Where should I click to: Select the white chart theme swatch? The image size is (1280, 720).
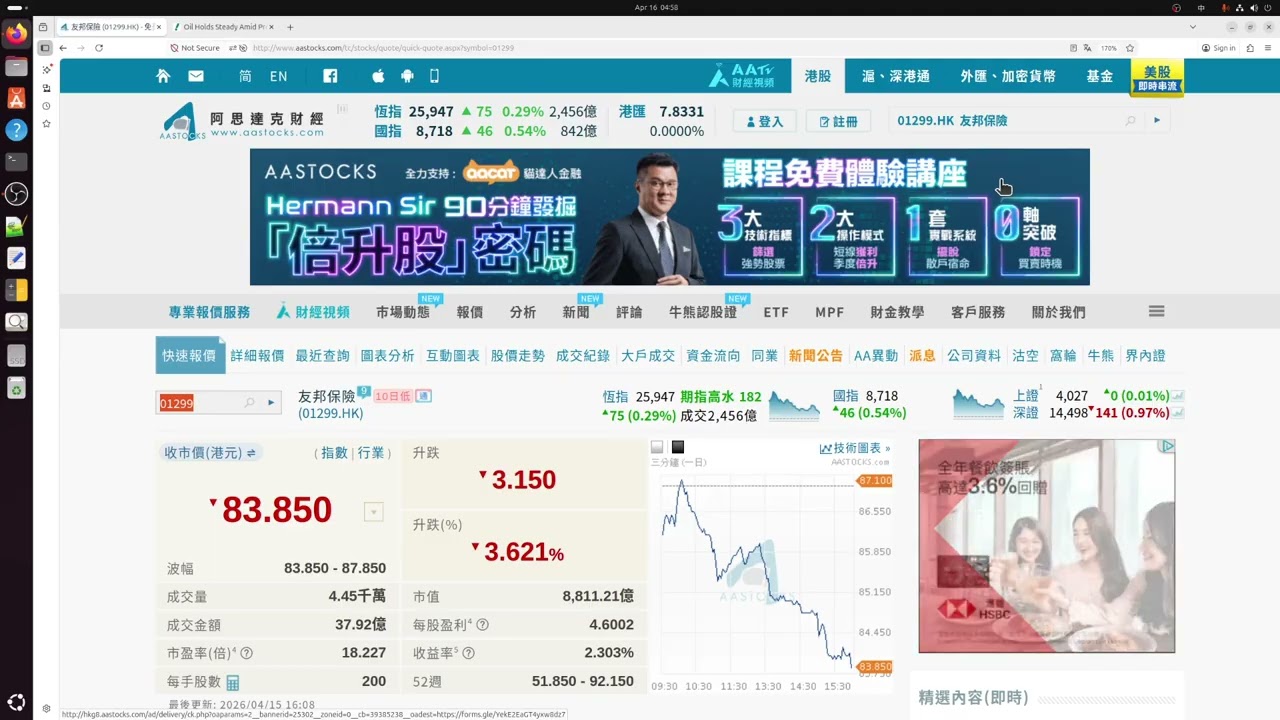click(x=657, y=447)
